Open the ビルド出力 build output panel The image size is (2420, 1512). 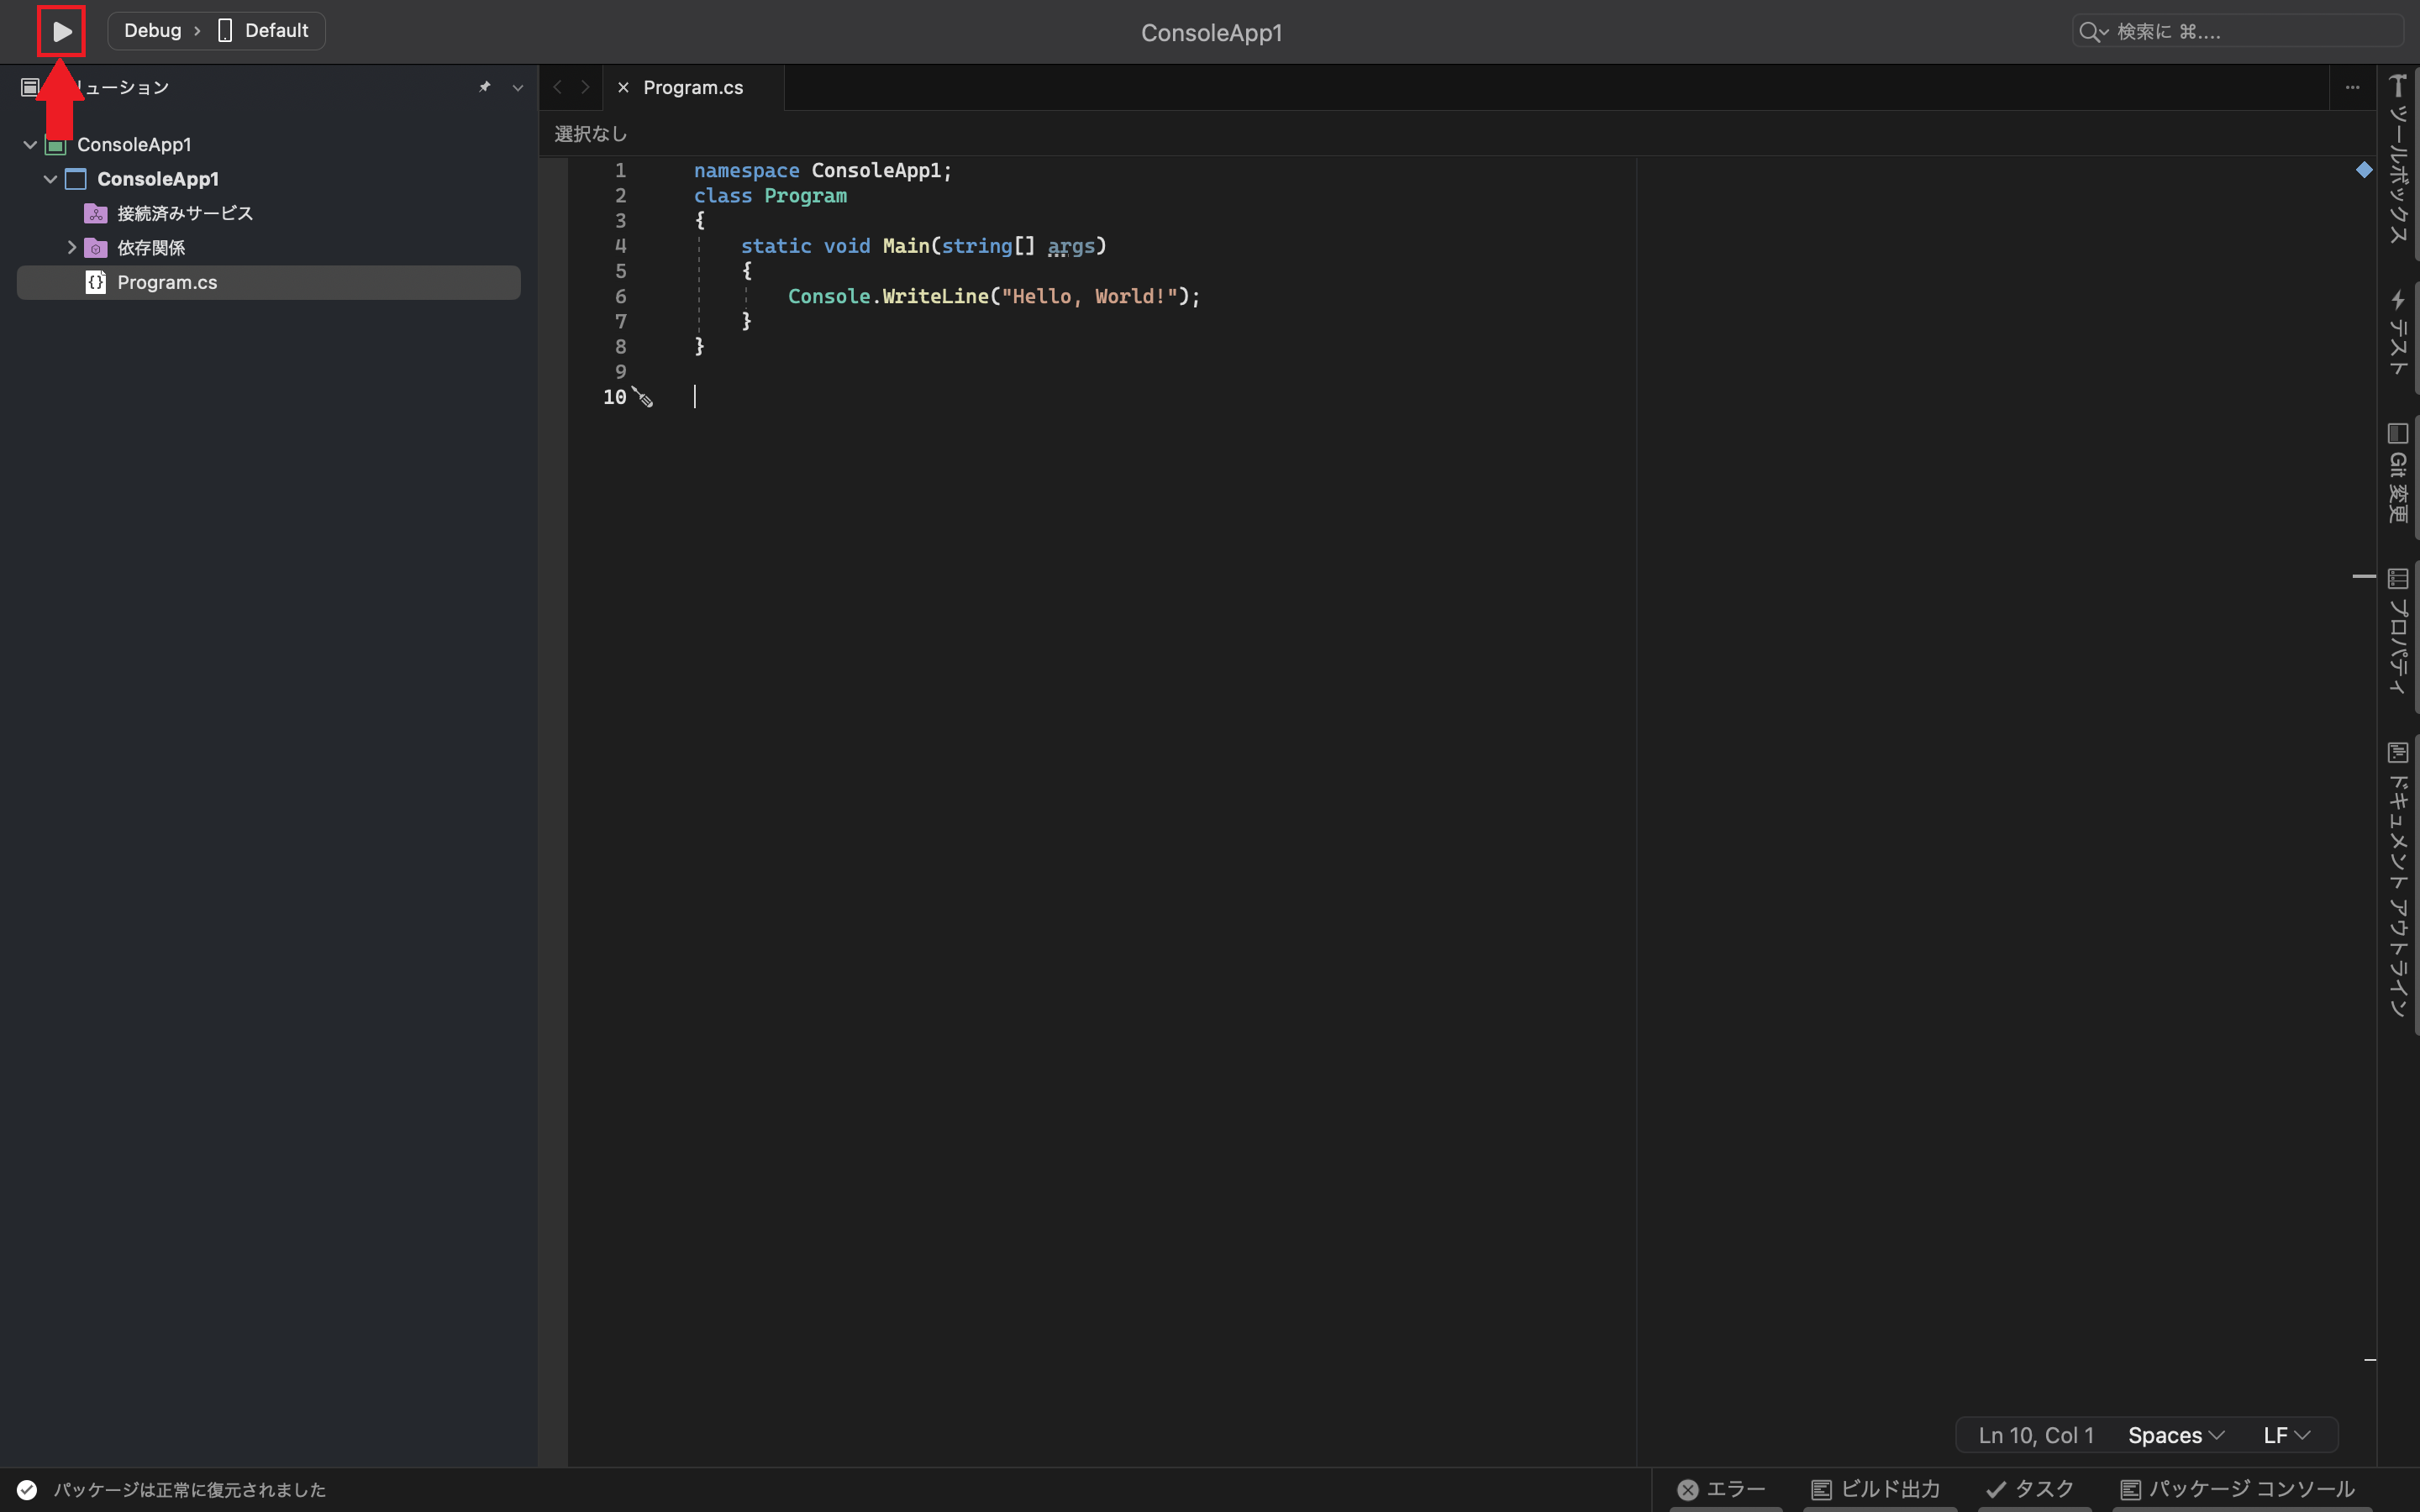pyautogui.click(x=1876, y=1489)
